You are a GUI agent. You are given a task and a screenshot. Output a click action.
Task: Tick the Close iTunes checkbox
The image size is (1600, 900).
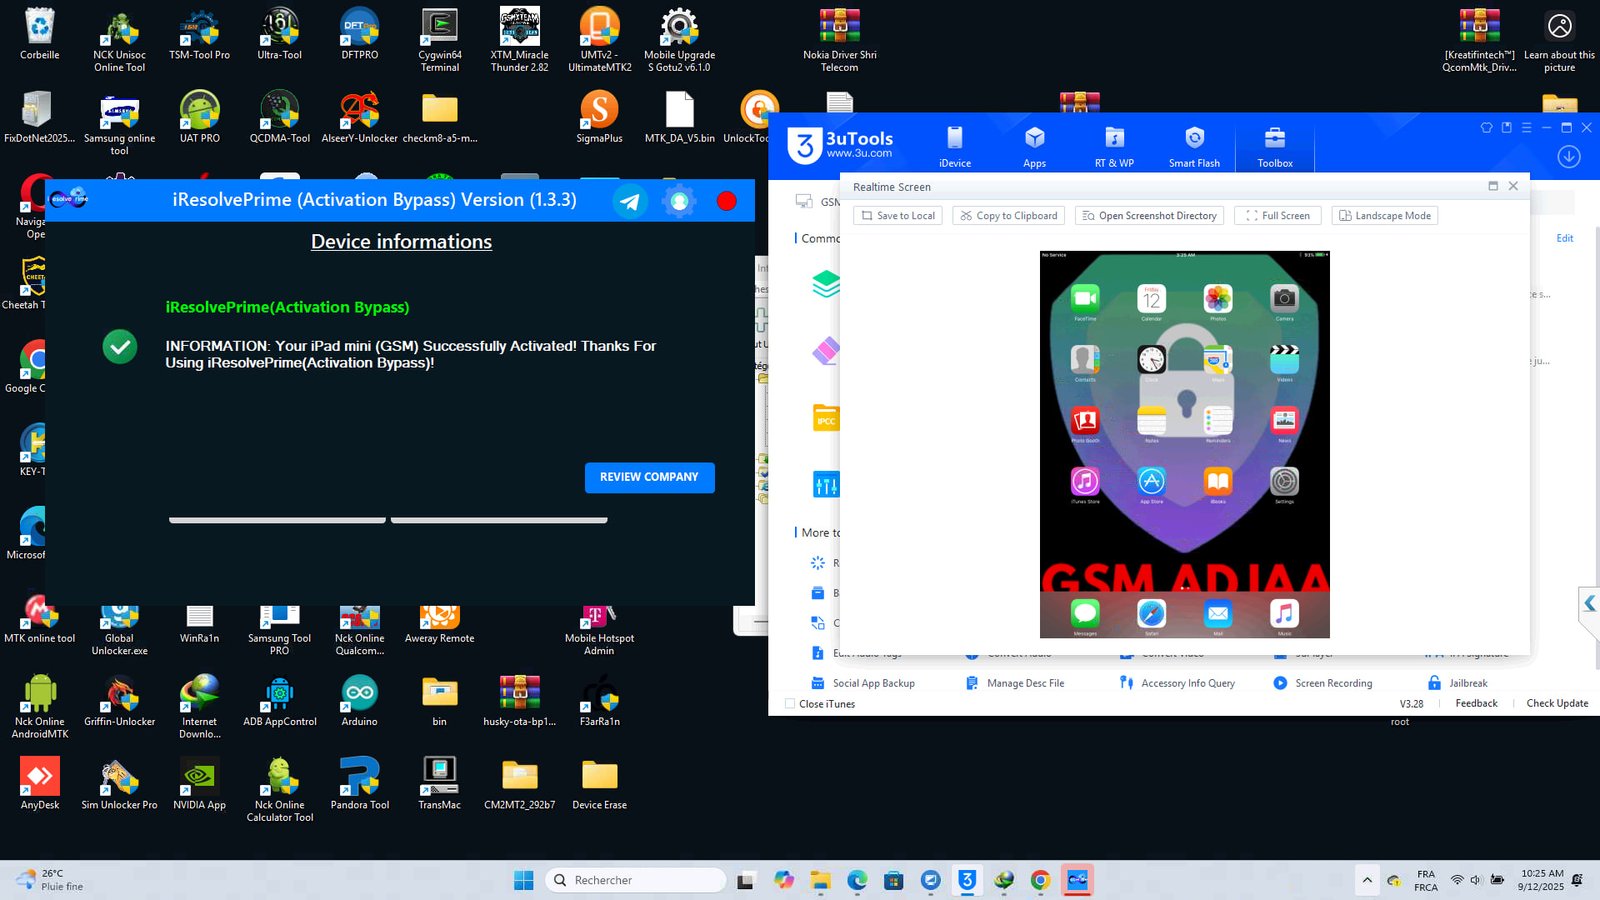click(x=790, y=704)
